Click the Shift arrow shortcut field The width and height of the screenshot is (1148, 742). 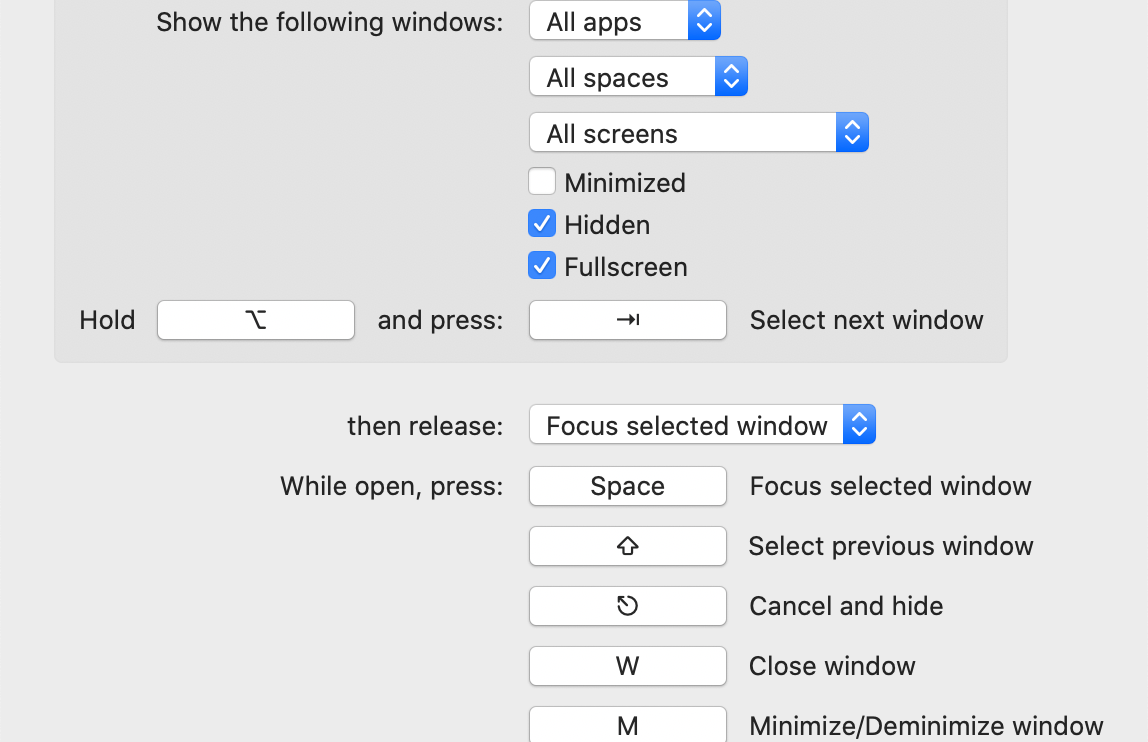coord(627,546)
